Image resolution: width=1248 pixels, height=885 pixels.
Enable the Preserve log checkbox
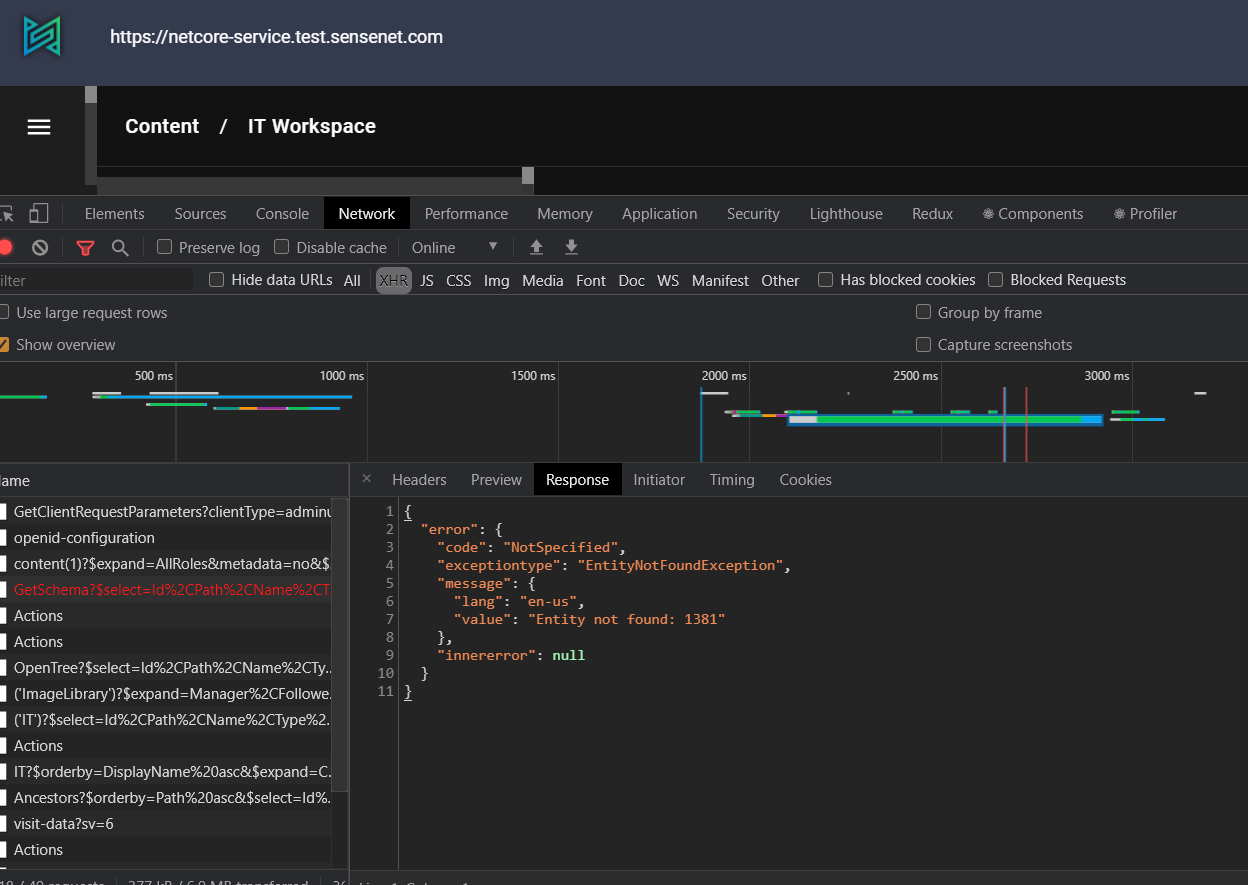(x=165, y=247)
